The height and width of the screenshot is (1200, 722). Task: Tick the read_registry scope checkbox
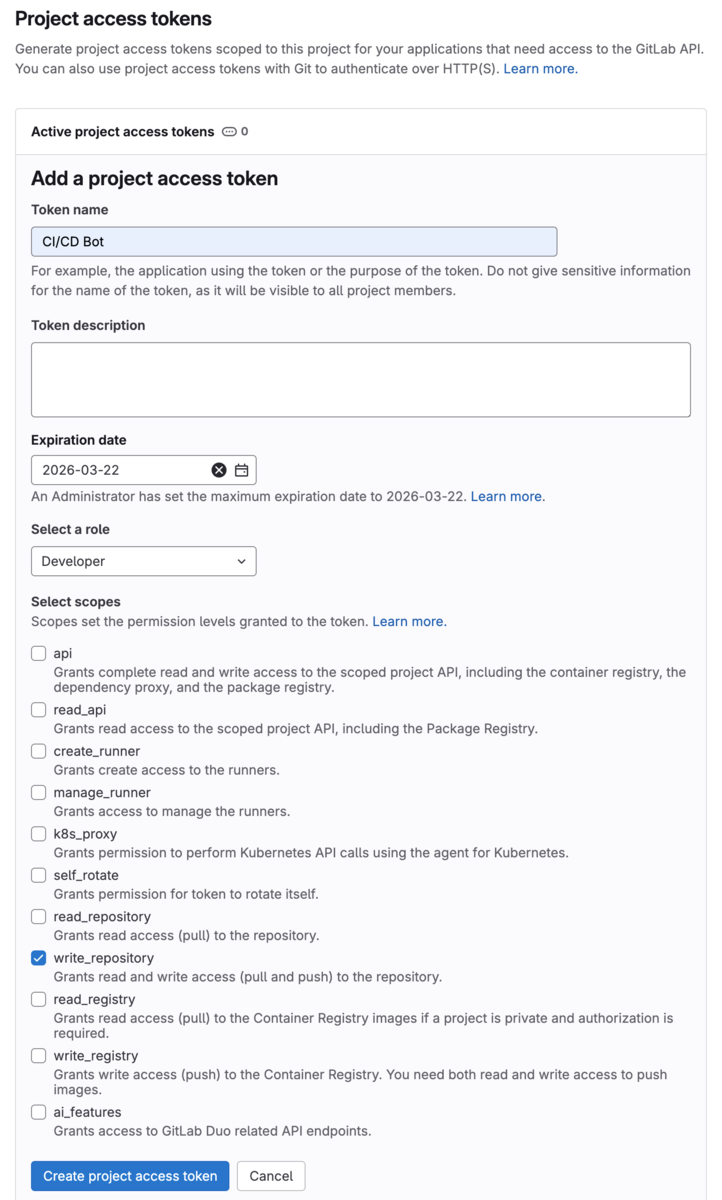point(39,999)
